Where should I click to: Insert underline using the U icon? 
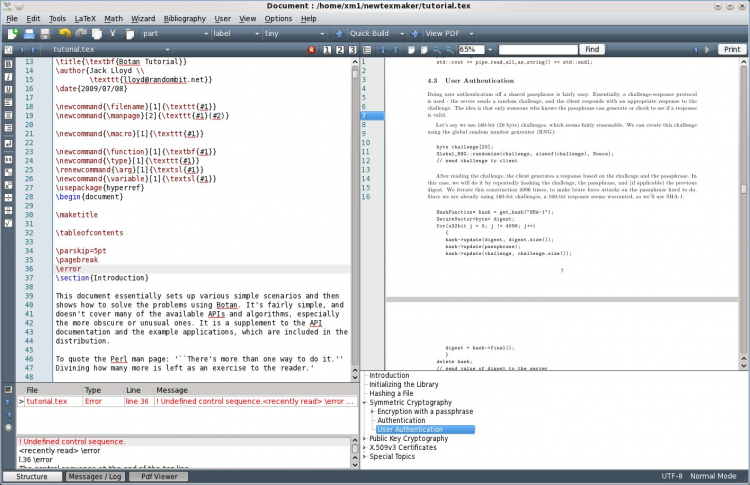[8, 89]
